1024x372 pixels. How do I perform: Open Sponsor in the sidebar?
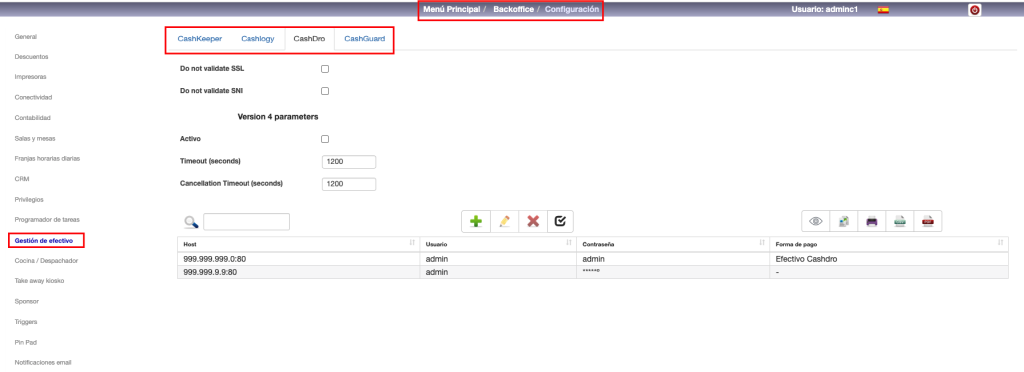click(27, 302)
